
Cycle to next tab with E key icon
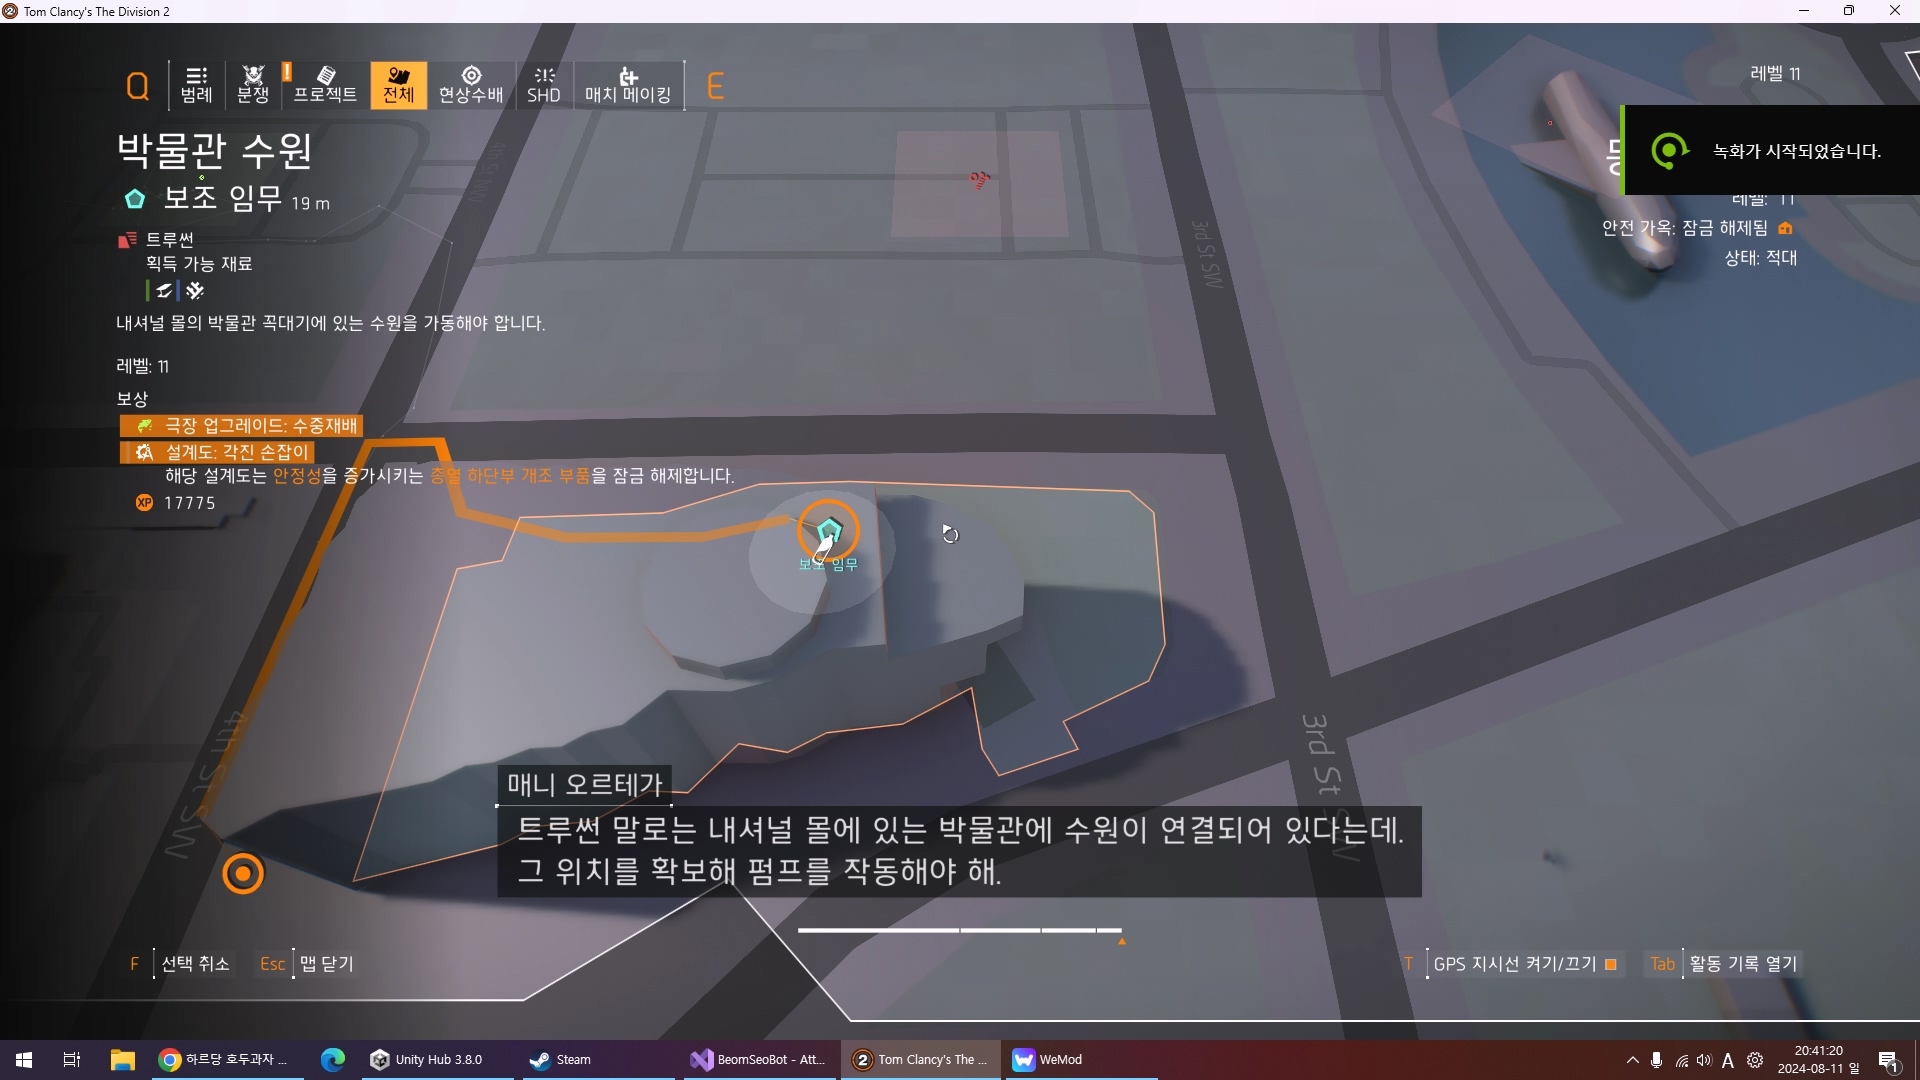pyautogui.click(x=715, y=87)
